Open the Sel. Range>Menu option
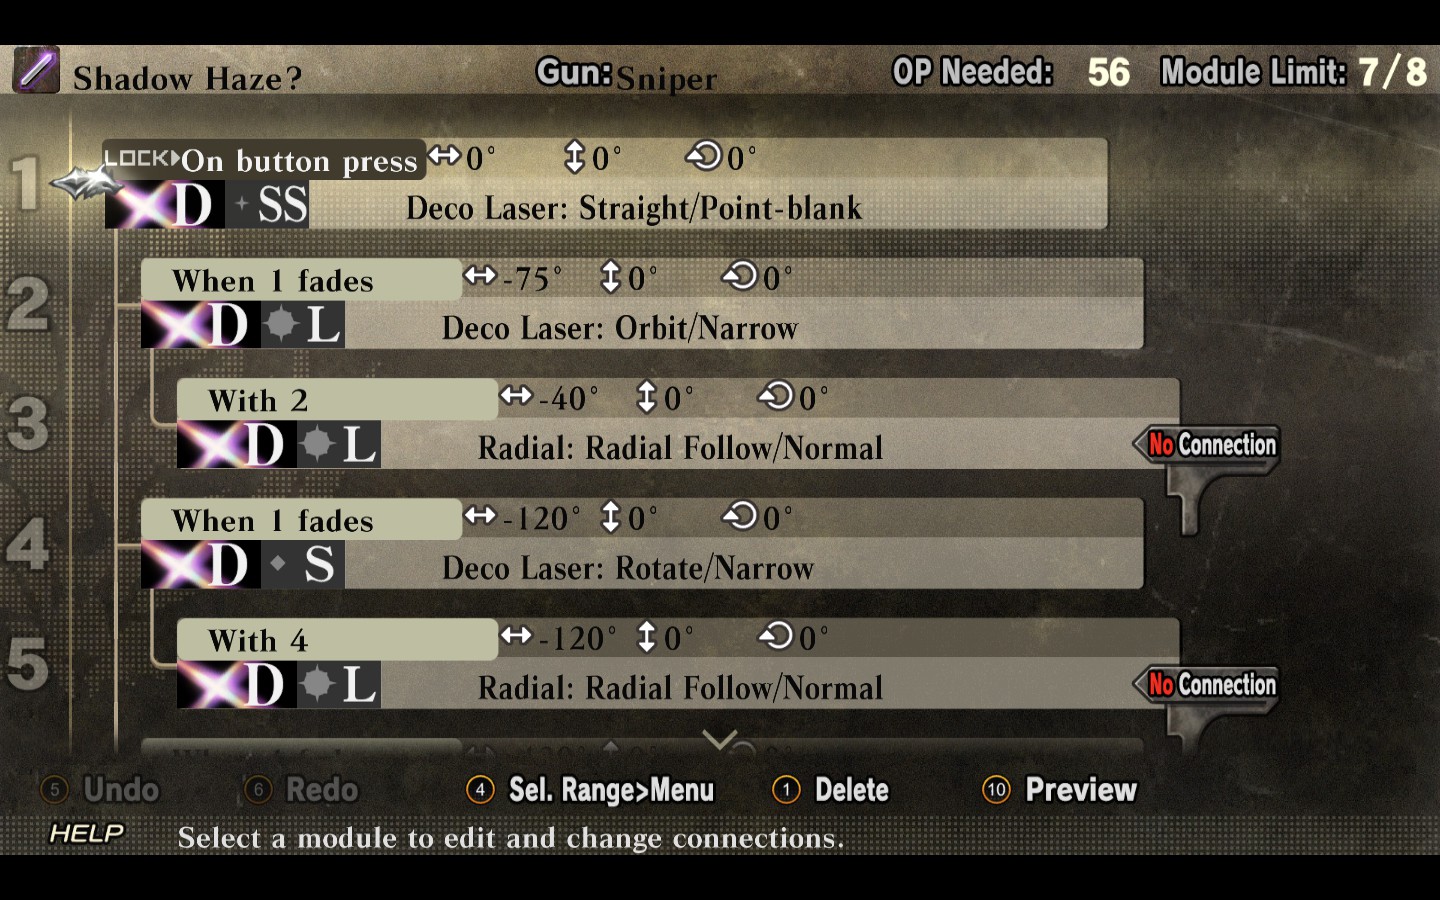Viewport: 1440px width, 900px height. pyautogui.click(x=591, y=790)
